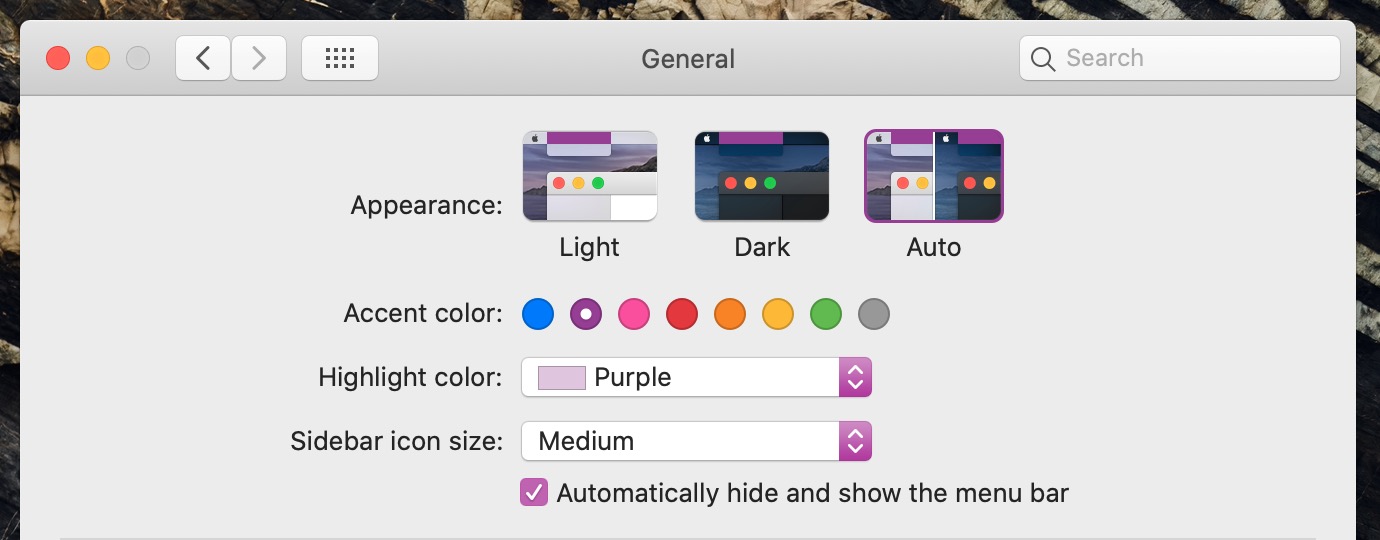Image resolution: width=1380 pixels, height=540 pixels.
Task: Pick the yellow accent color
Action: pyautogui.click(x=778, y=315)
